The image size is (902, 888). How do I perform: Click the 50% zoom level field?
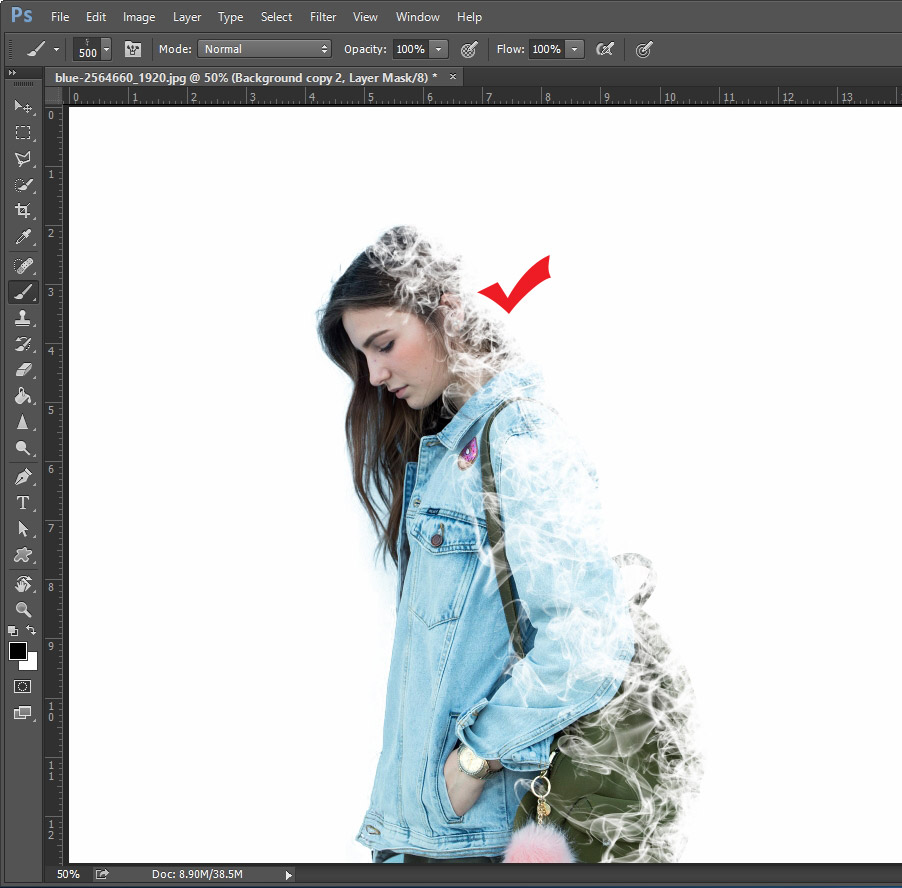(68, 874)
